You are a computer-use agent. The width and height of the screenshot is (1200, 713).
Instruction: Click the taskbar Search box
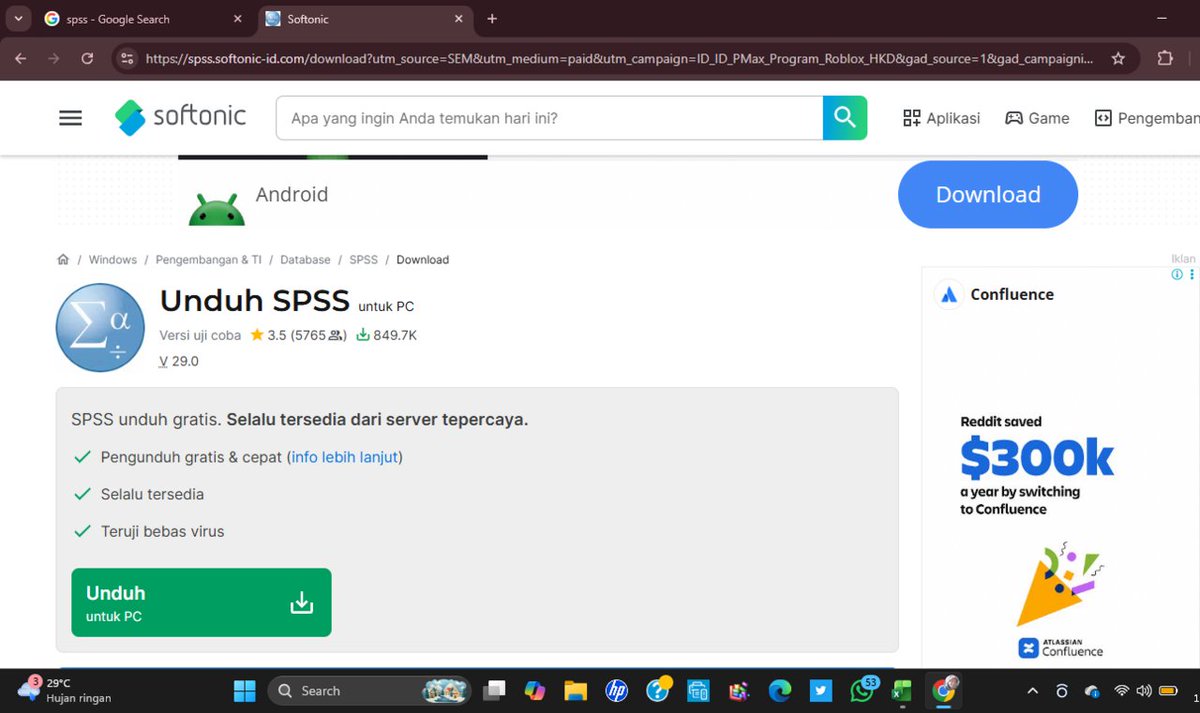(371, 691)
